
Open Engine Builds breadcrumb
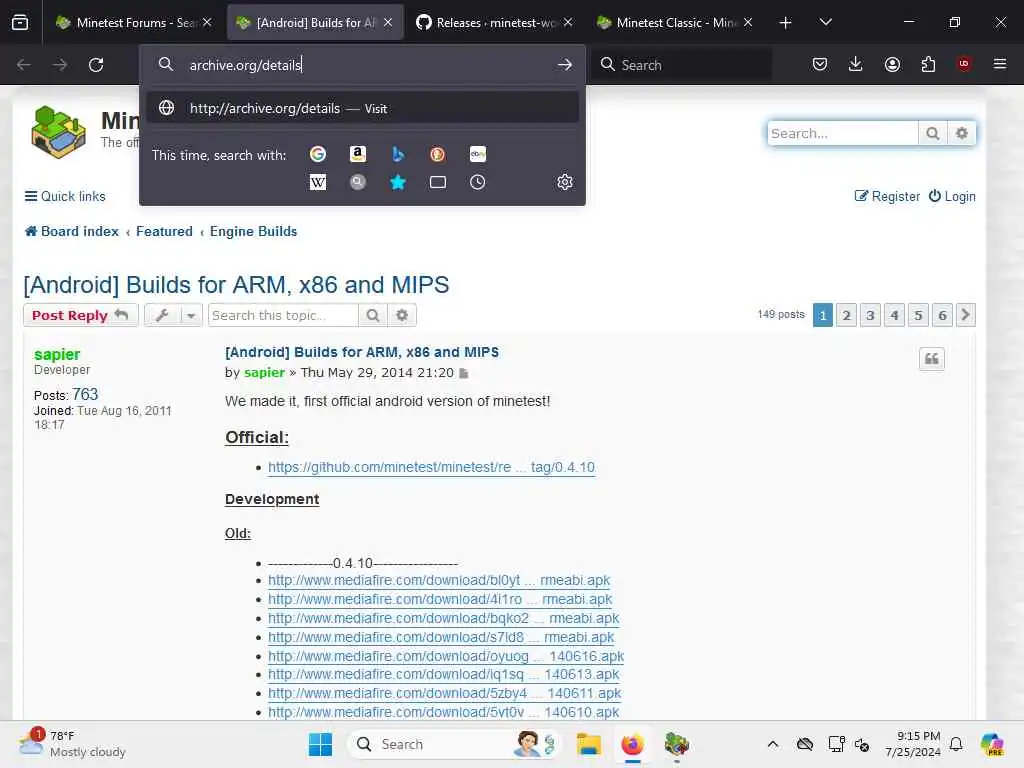[x=253, y=231]
